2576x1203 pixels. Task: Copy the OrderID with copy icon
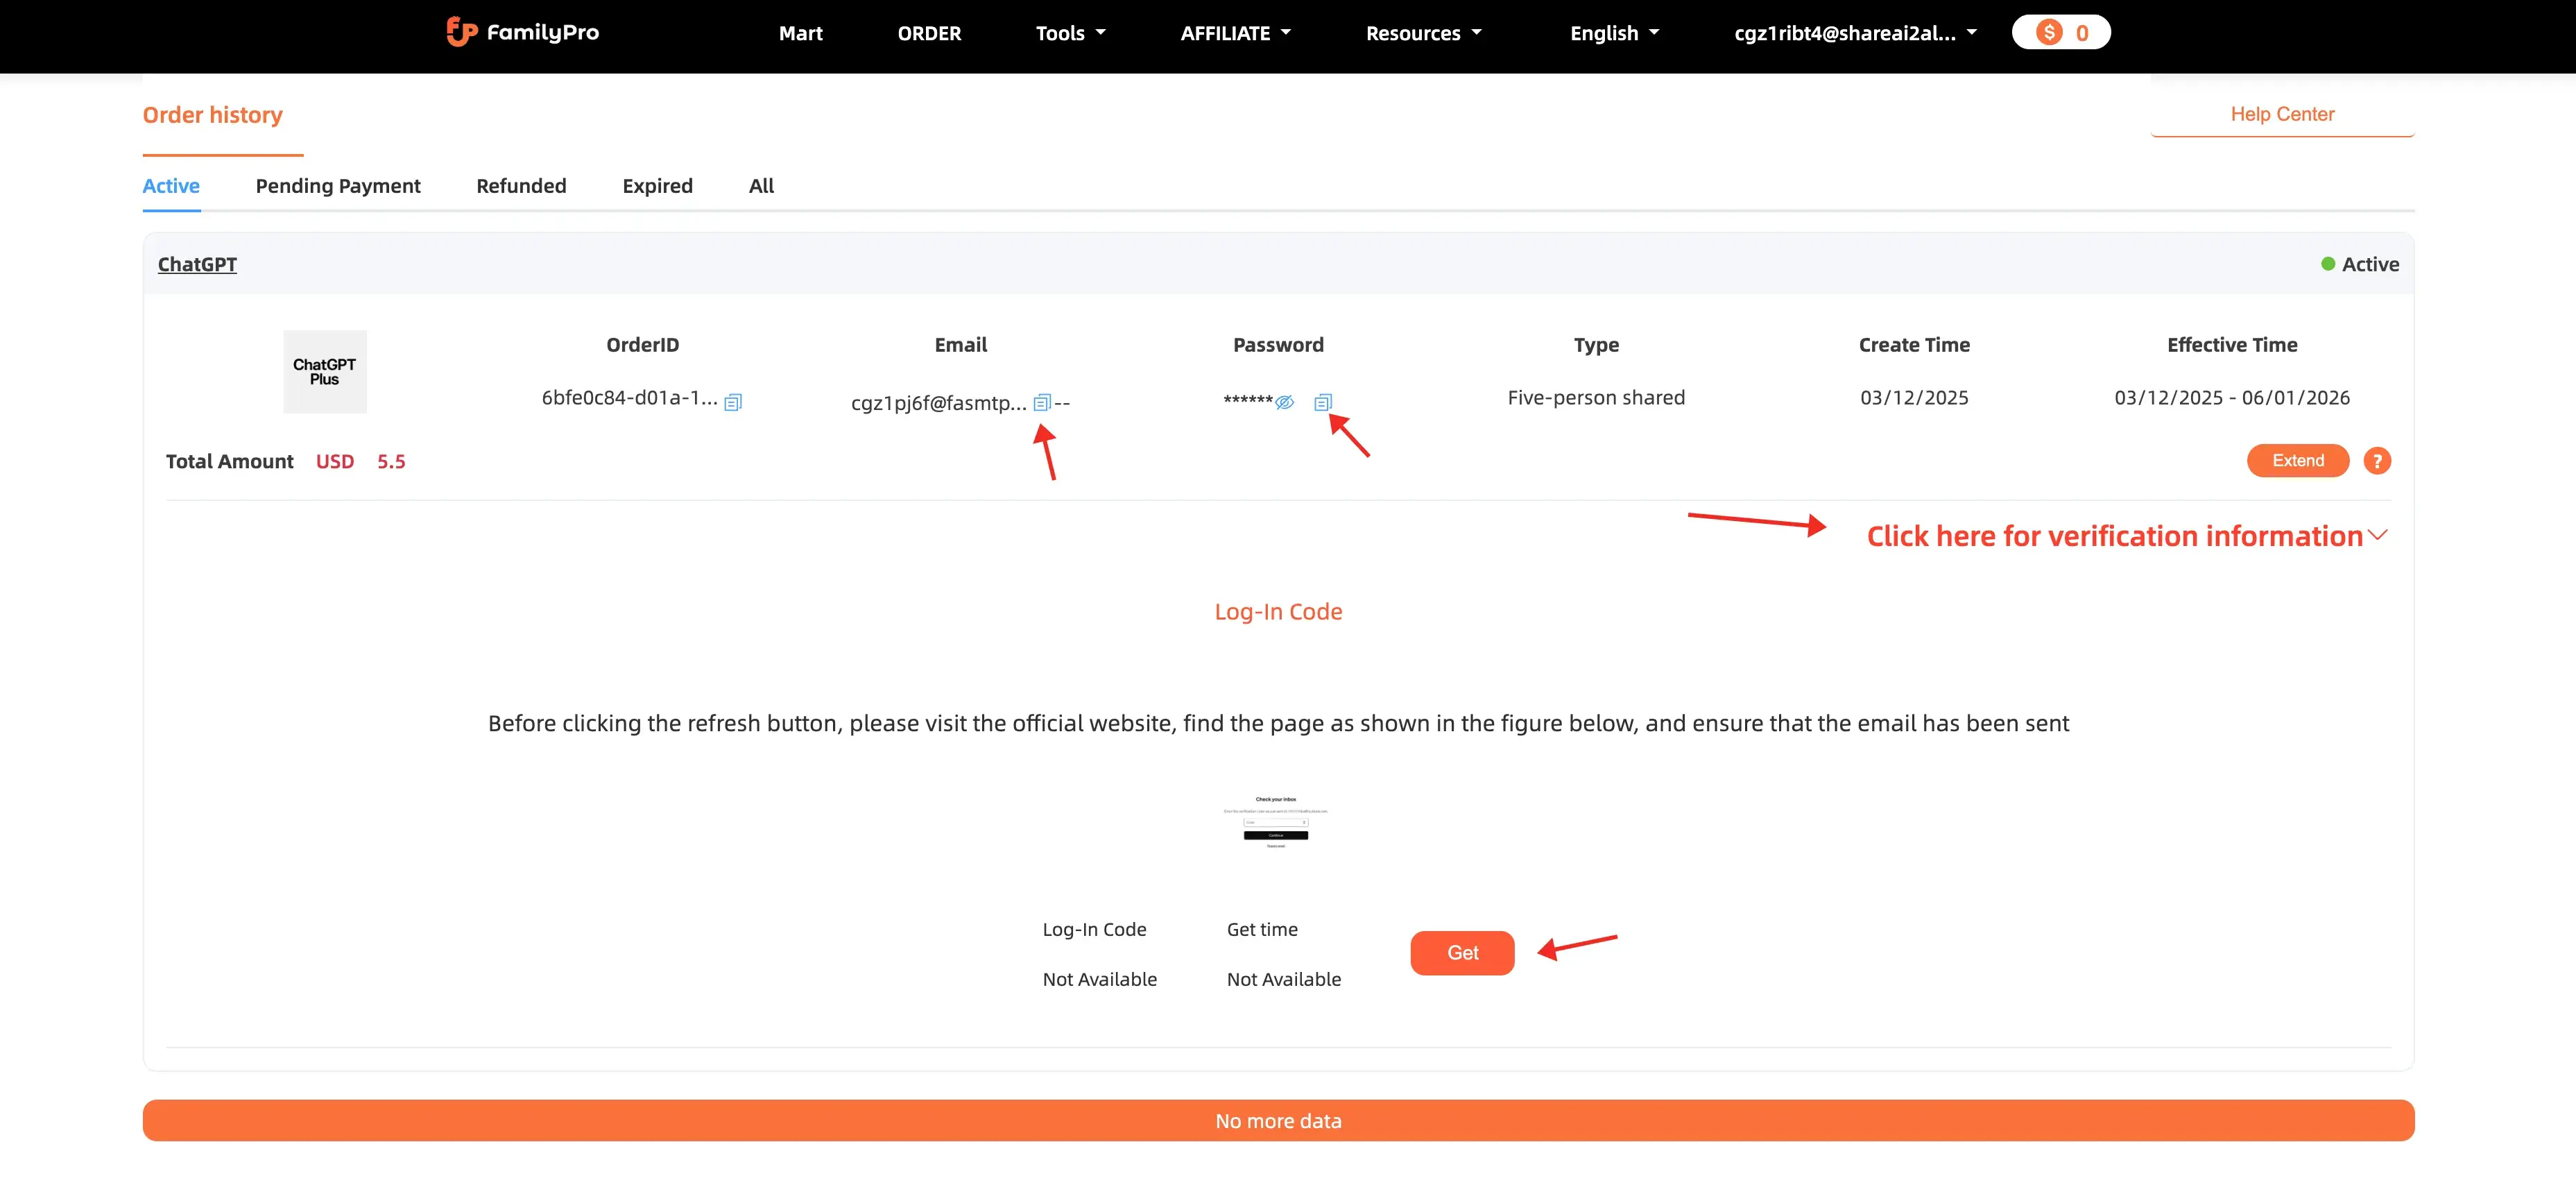click(x=733, y=402)
